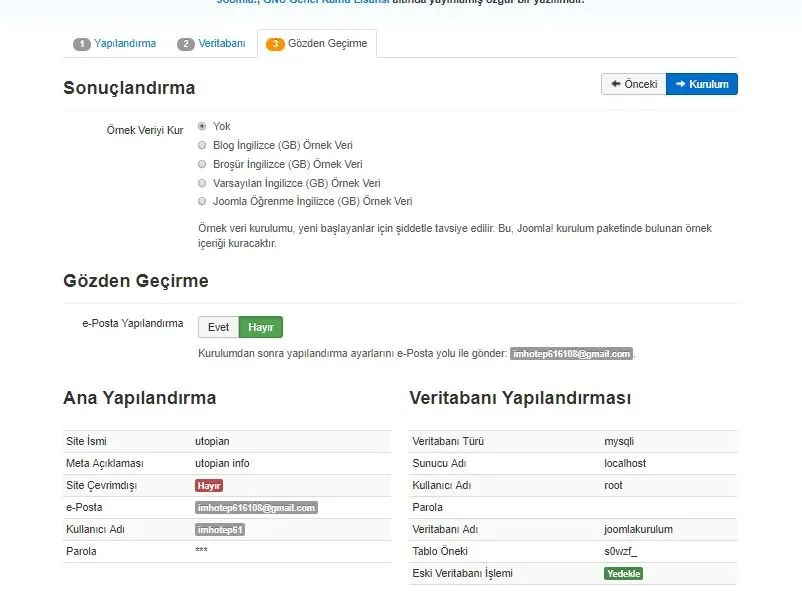The height and width of the screenshot is (609, 802).
Task: Click the left arrow icon on Önceki
Action: click(616, 84)
